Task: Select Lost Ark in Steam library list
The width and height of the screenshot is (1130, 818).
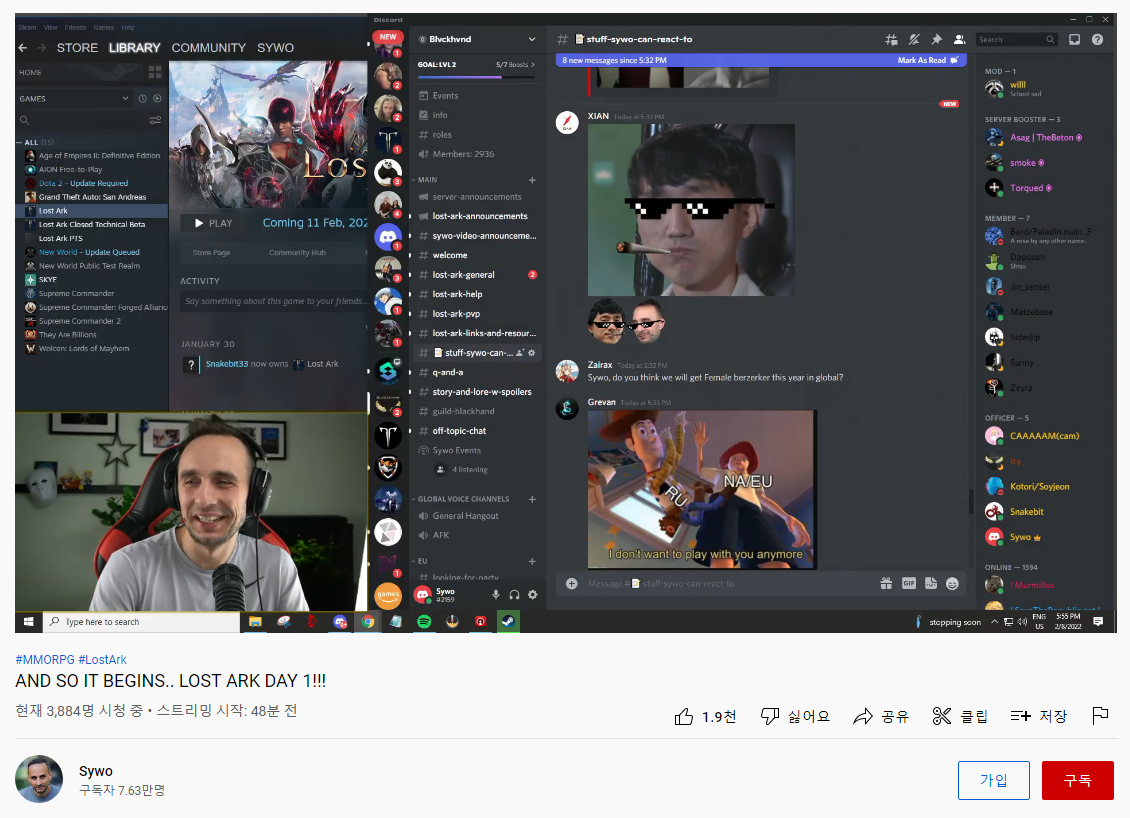Action: (92, 211)
